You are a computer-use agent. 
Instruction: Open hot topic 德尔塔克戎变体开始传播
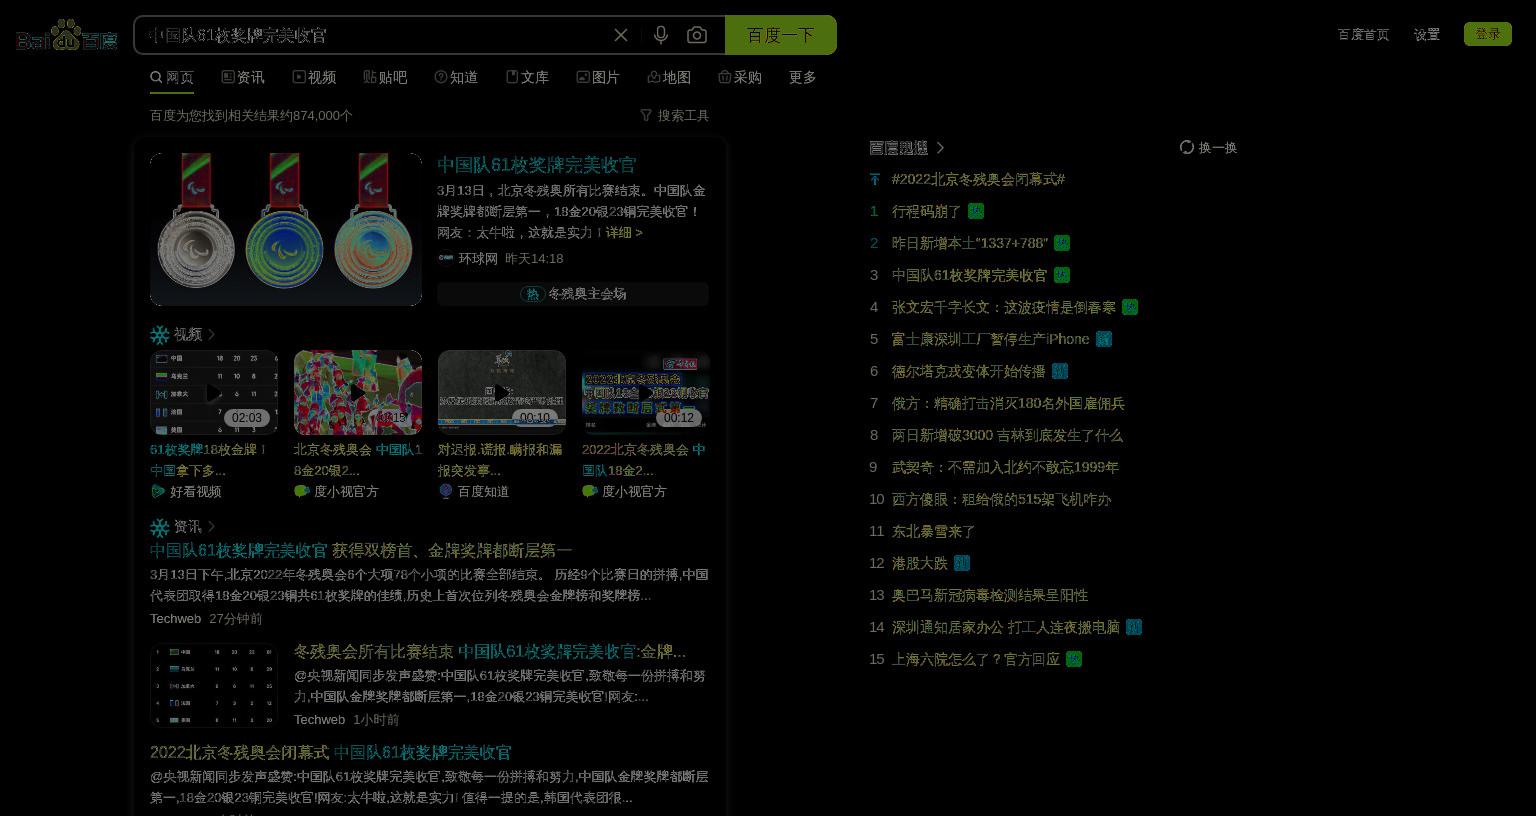[968, 371]
